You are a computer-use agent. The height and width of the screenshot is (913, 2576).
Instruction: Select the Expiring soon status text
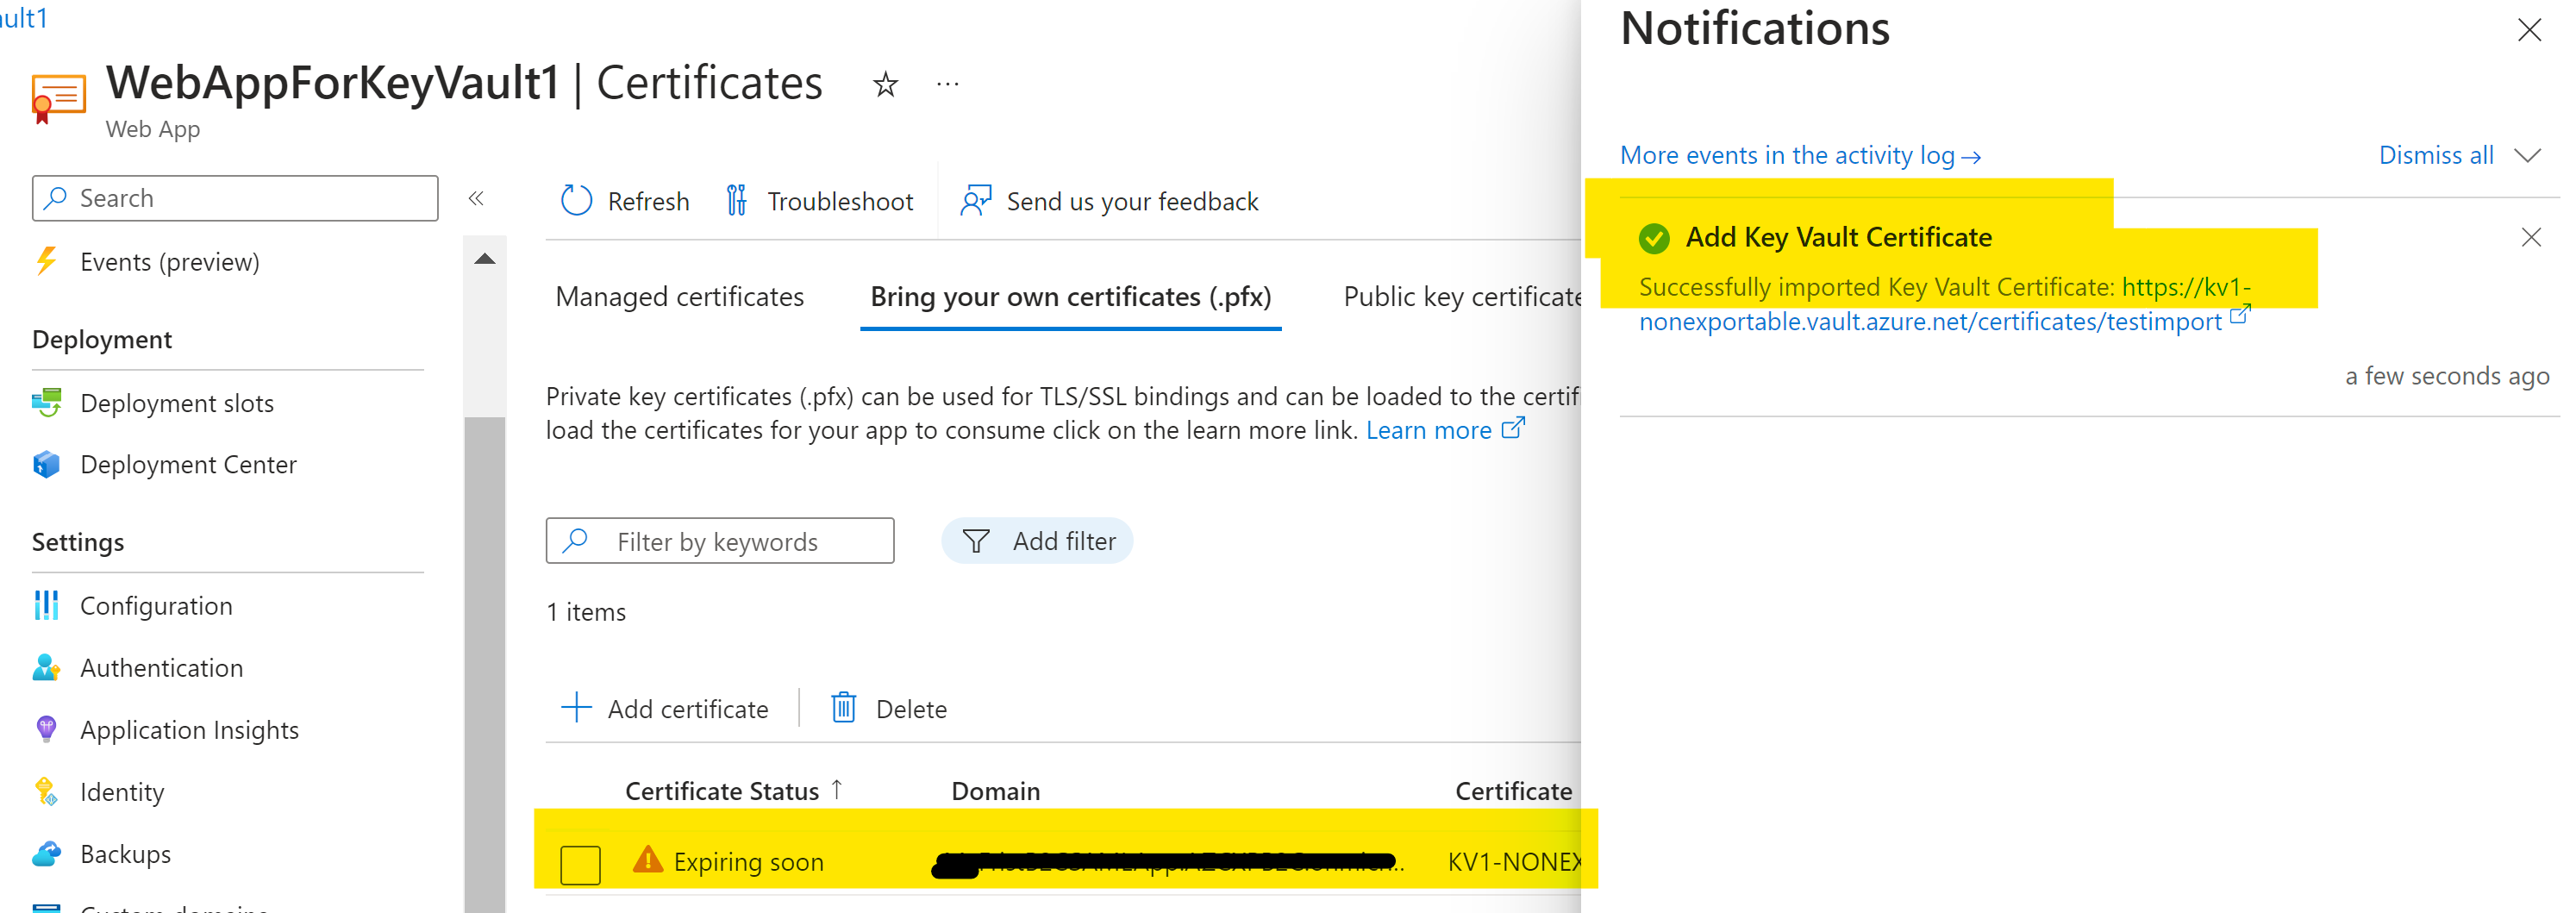748,861
